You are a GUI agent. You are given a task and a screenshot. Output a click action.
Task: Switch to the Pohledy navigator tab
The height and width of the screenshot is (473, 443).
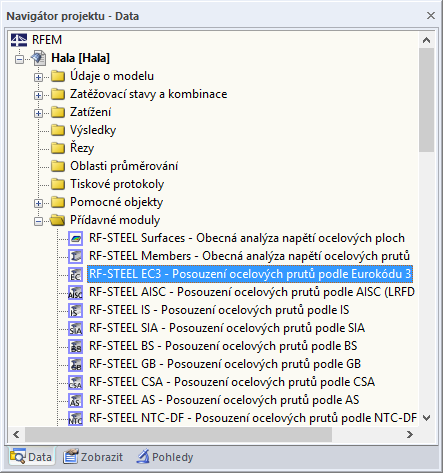click(165, 457)
